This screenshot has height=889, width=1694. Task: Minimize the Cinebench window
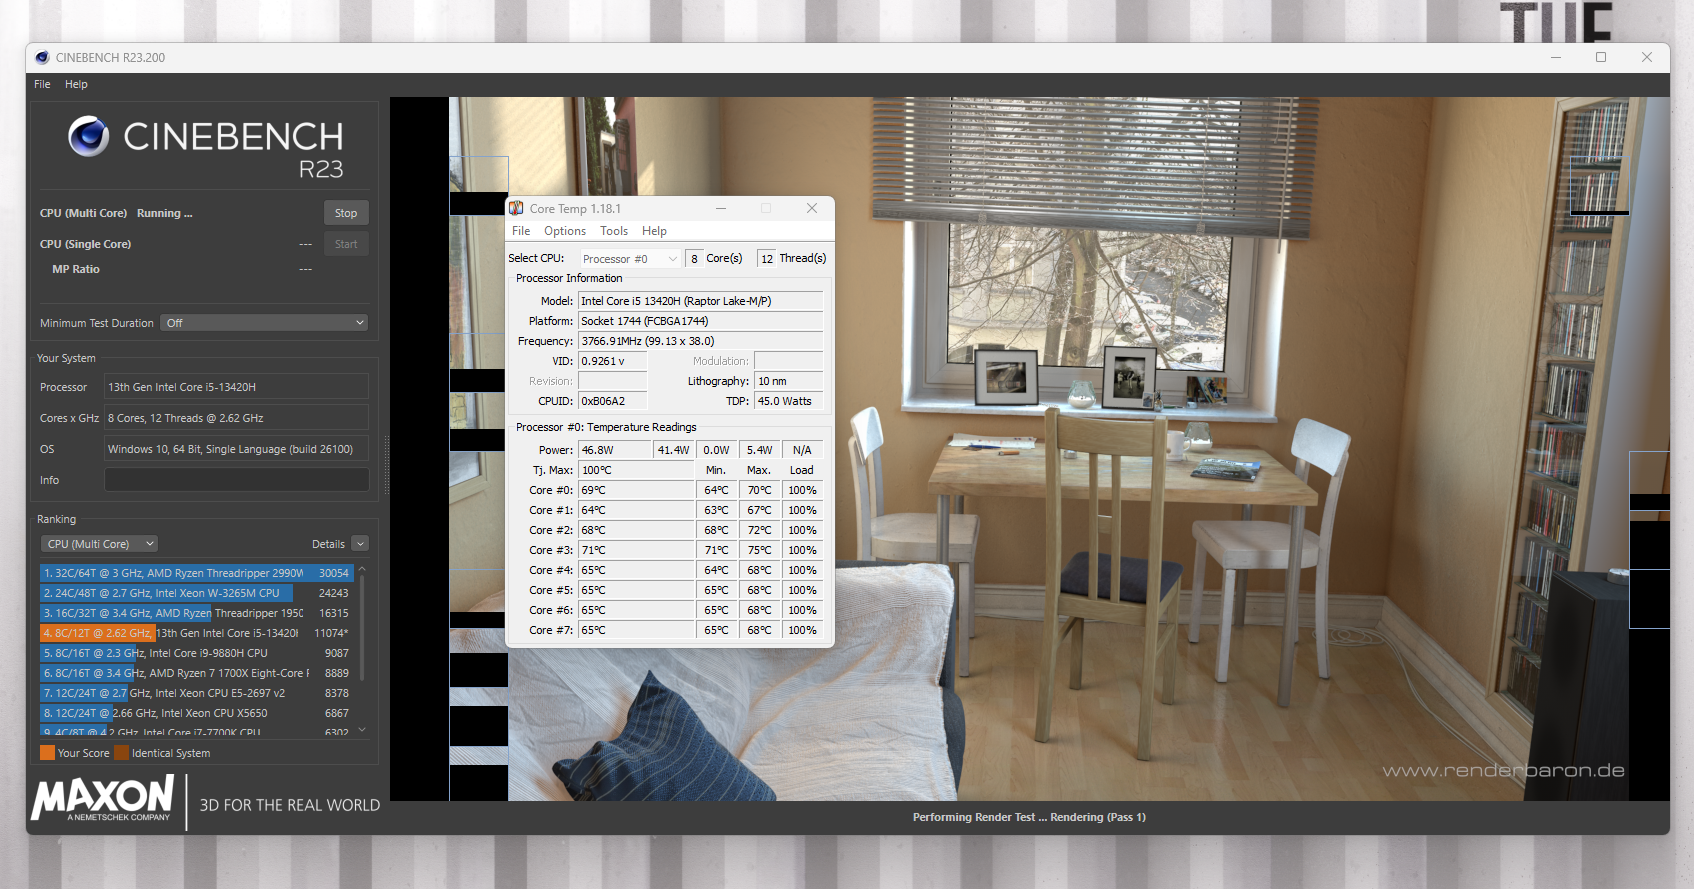pos(1556,57)
